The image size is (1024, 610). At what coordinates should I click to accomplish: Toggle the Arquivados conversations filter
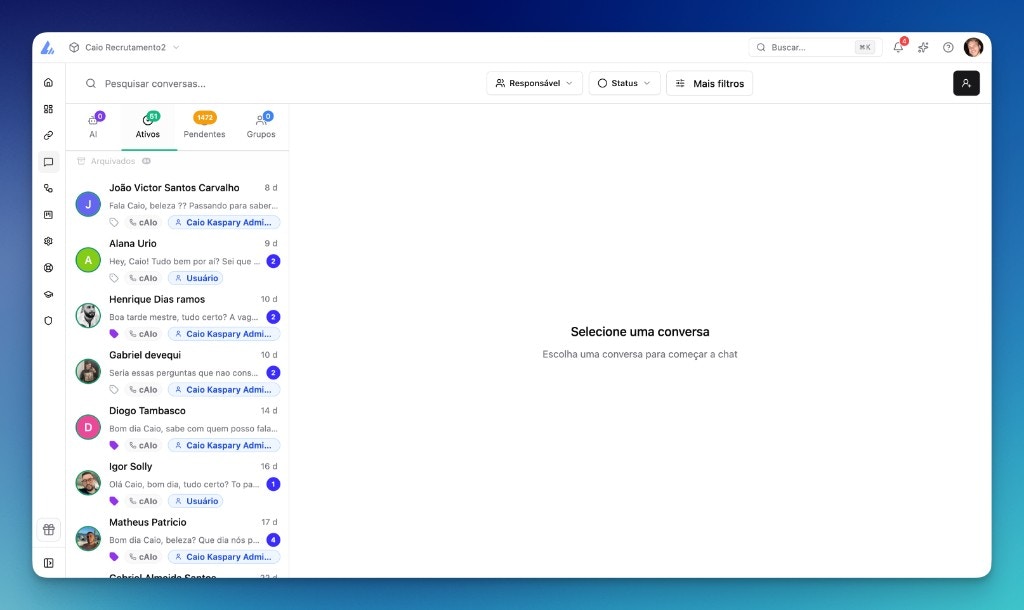pyautogui.click(x=110, y=160)
